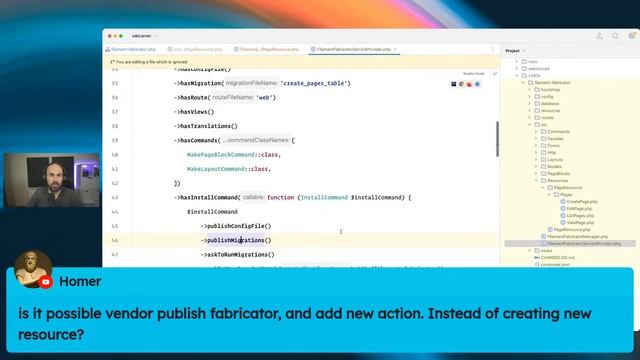Image resolution: width=640 pixels, height=360 pixels.
Task: Select the PageResource folder
Action: [564, 188]
